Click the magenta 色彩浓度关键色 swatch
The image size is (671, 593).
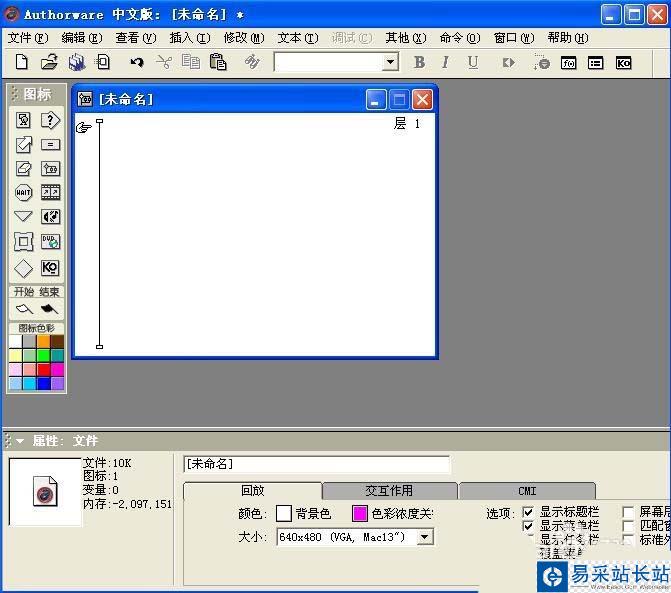coord(359,513)
